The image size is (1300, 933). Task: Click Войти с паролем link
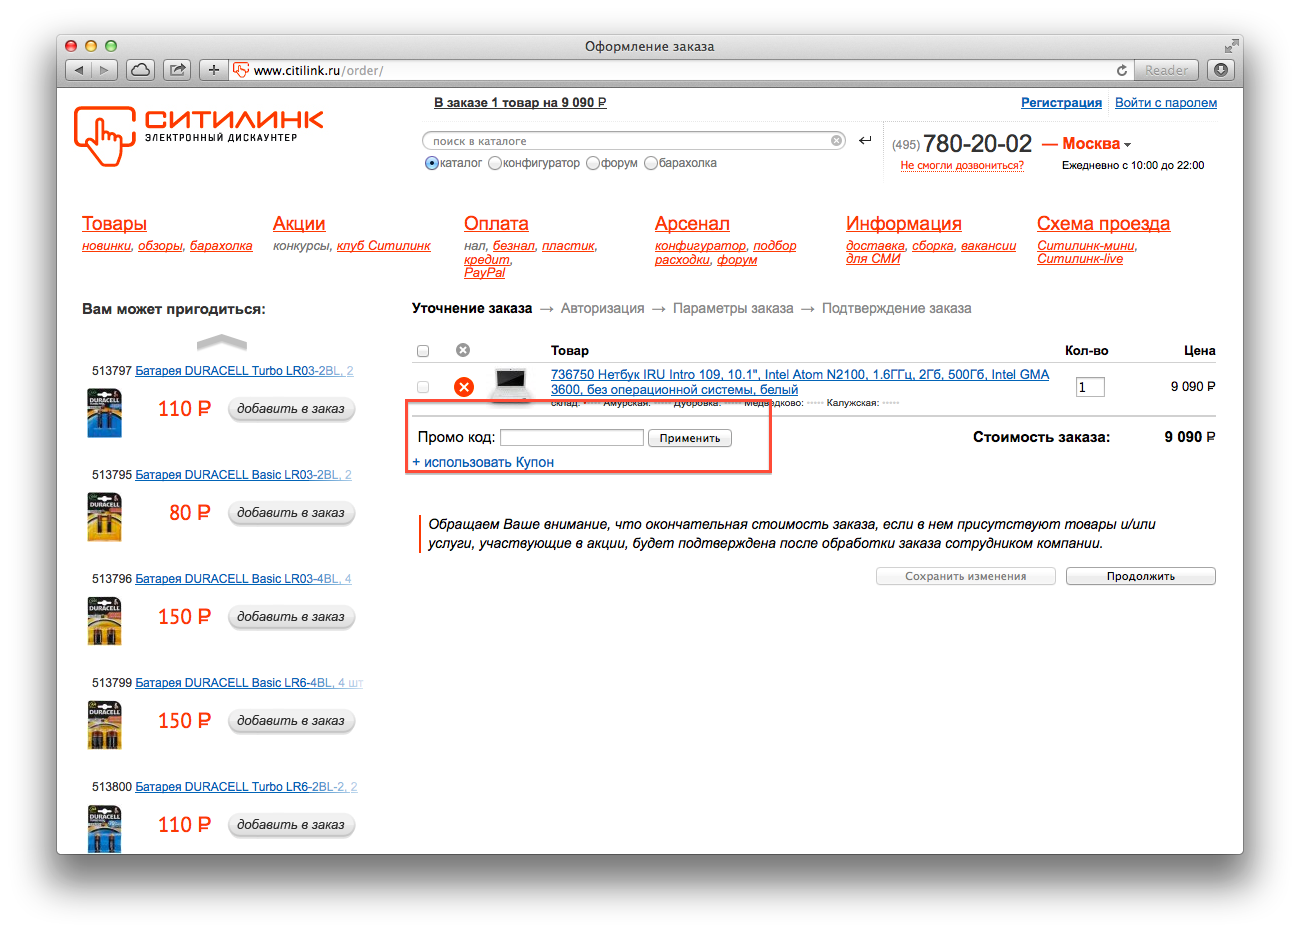tap(1166, 103)
